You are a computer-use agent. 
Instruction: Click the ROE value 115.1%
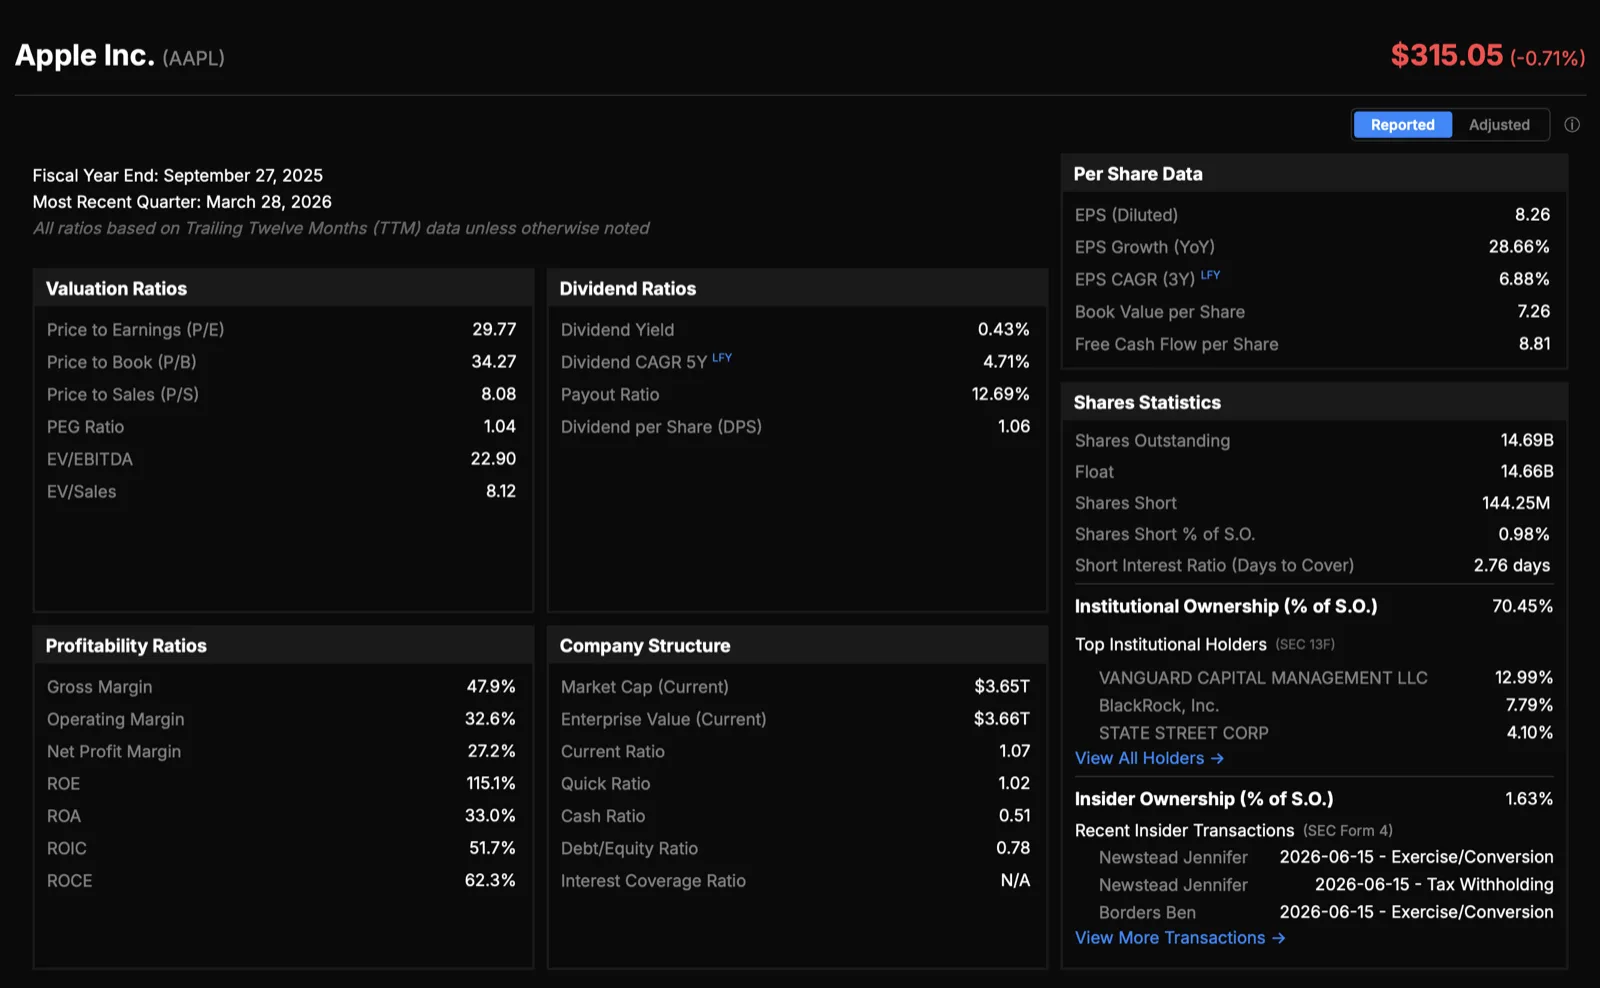[491, 783]
